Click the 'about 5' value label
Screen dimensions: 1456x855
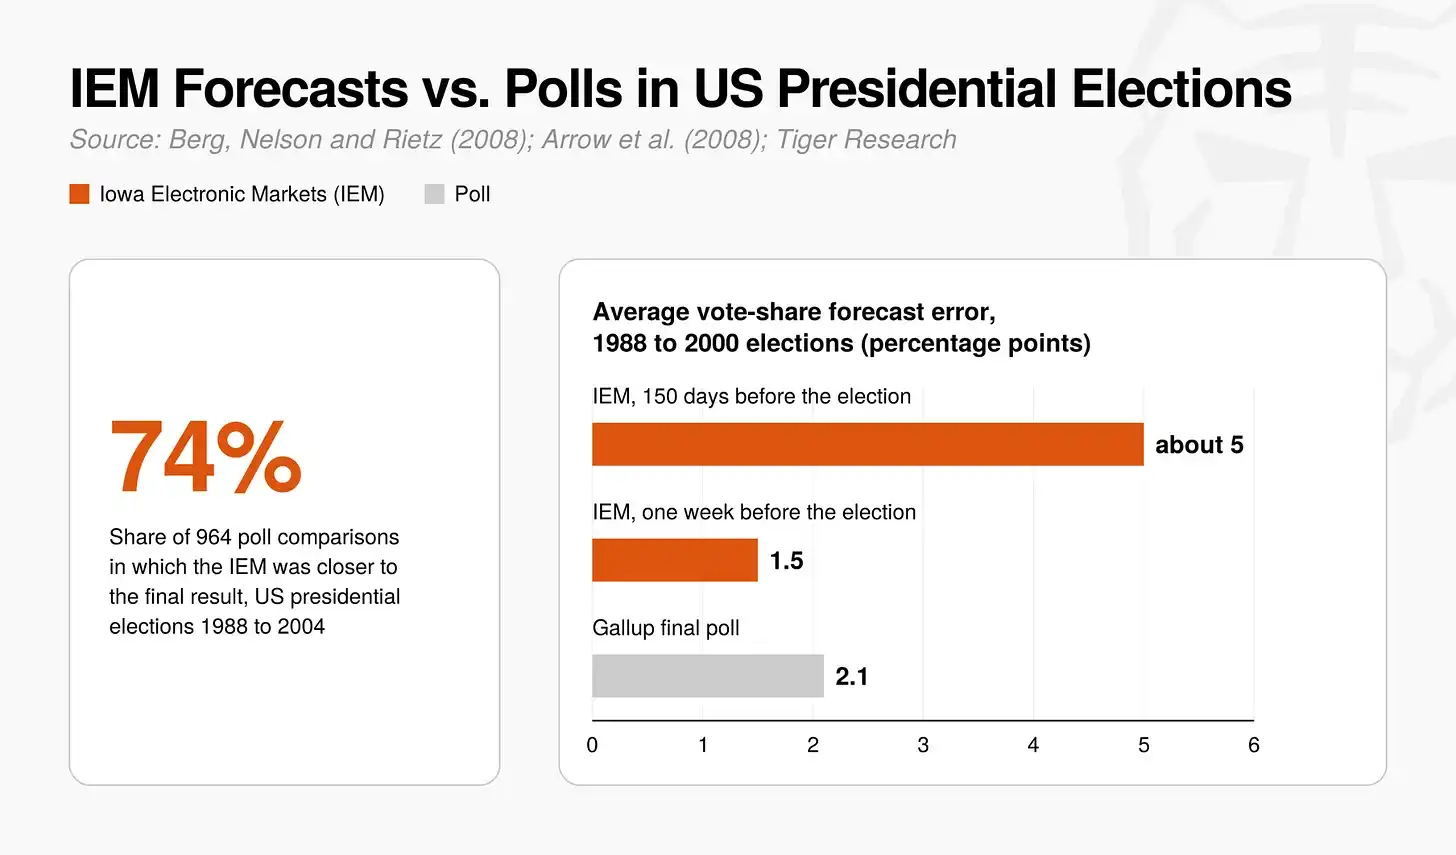click(x=1199, y=445)
